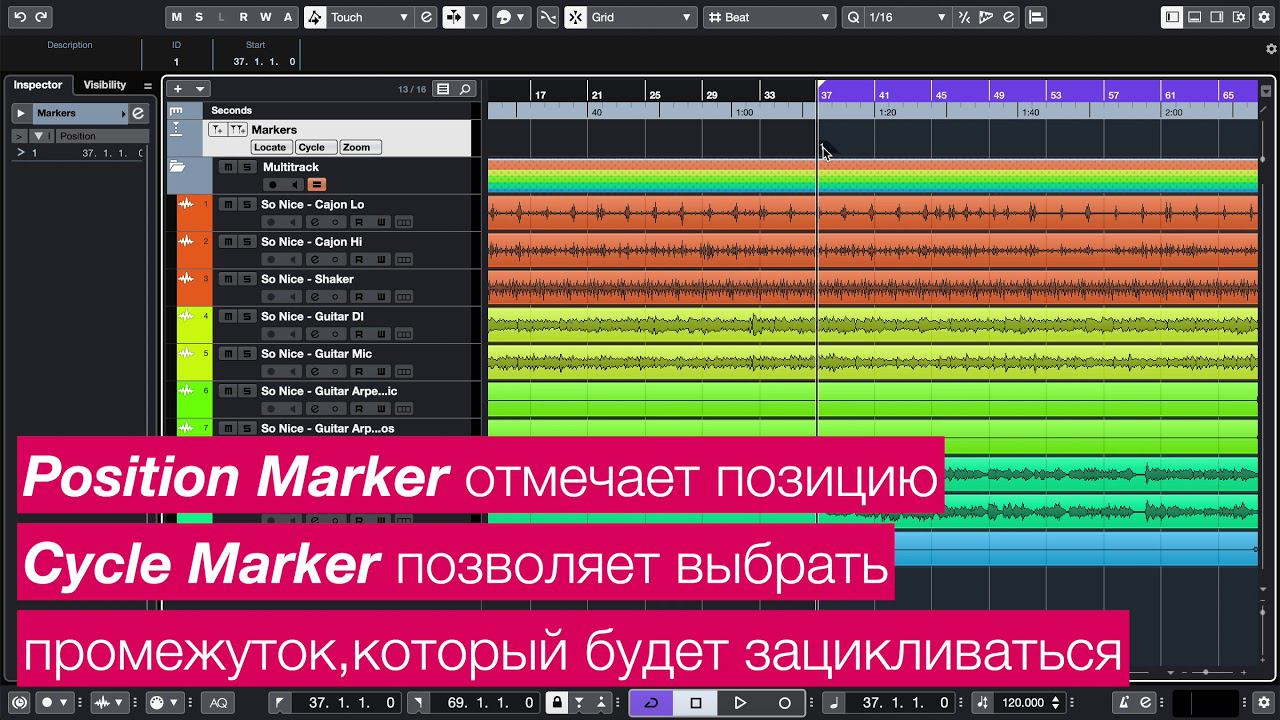Click the Add Marker icon on Markers track
Image resolution: width=1280 pixels, height=720 pixels.
(218, 130)
